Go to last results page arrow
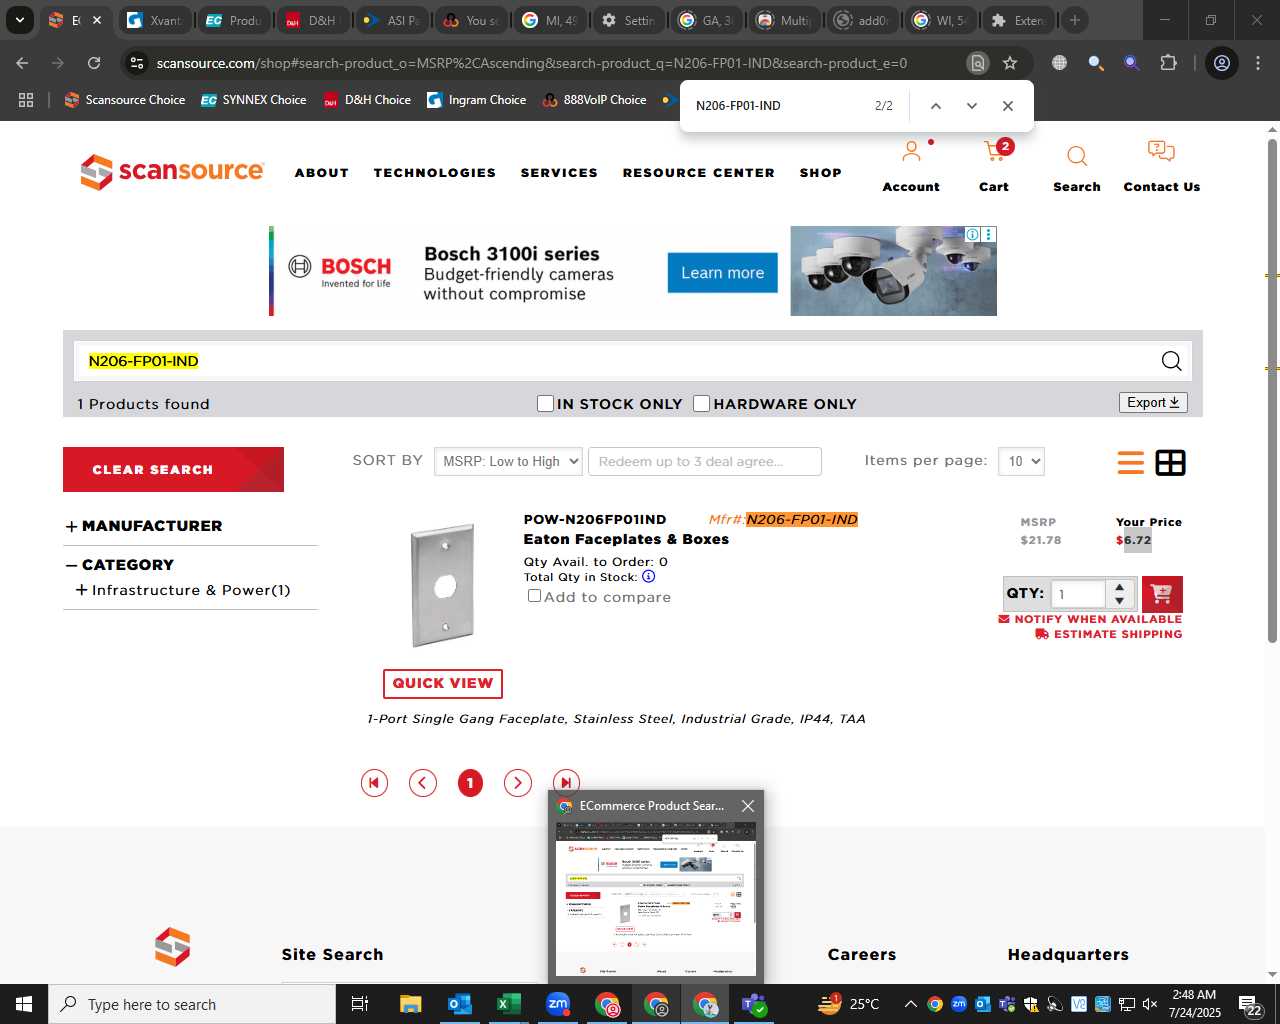 click(566, 782)
